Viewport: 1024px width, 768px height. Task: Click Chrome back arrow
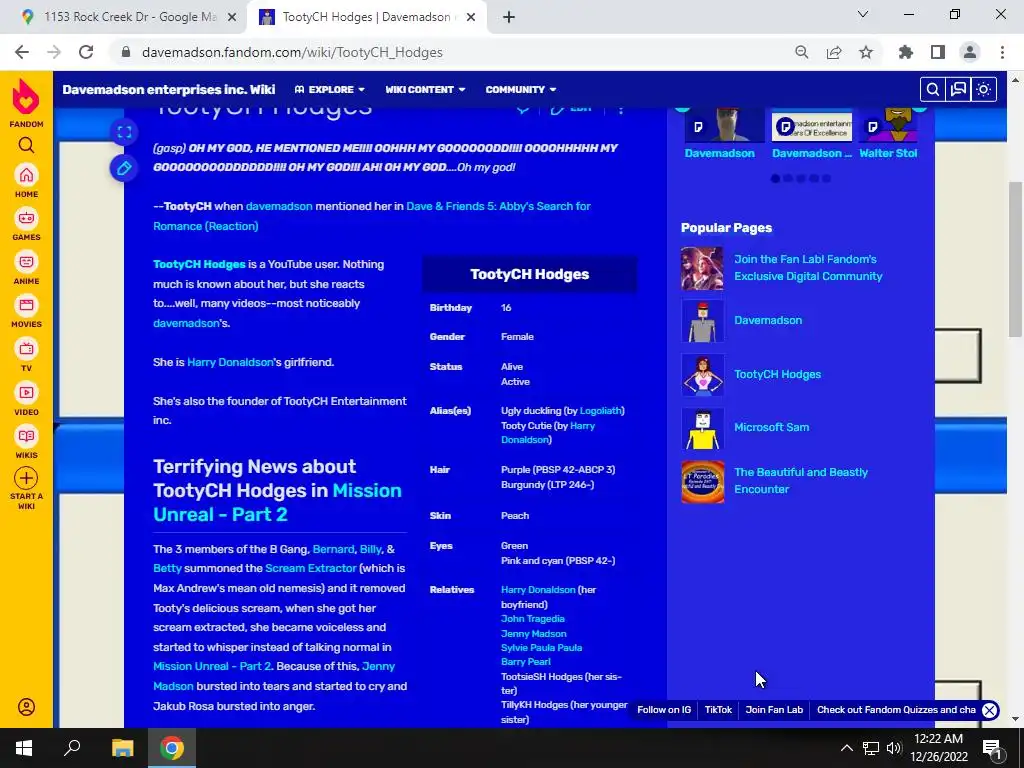point(22,52)
